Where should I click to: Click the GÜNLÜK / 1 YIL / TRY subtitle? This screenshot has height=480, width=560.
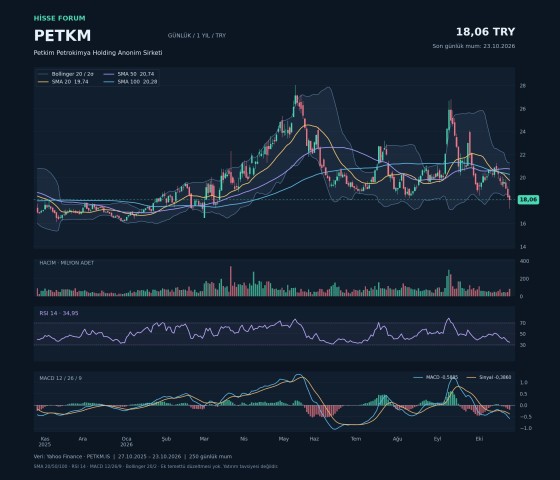click(x=197, y=36)
